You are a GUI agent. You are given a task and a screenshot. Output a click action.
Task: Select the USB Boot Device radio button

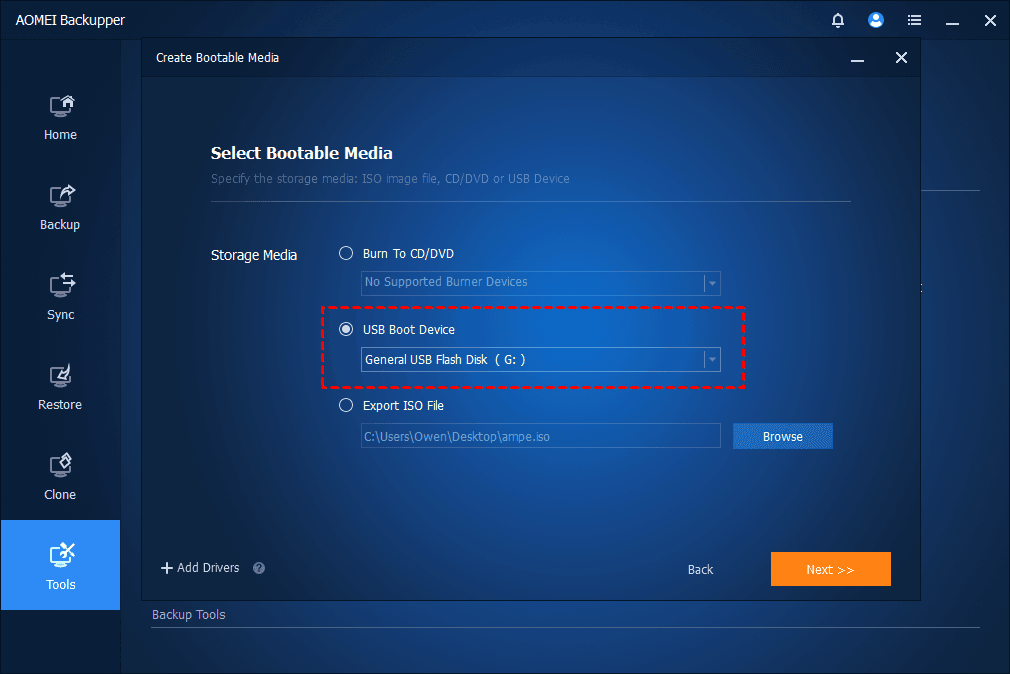[x=346, y=329]
